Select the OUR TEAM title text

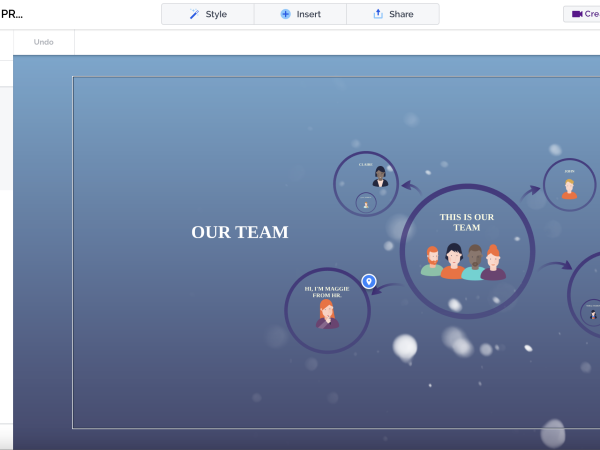click(240, 232)
